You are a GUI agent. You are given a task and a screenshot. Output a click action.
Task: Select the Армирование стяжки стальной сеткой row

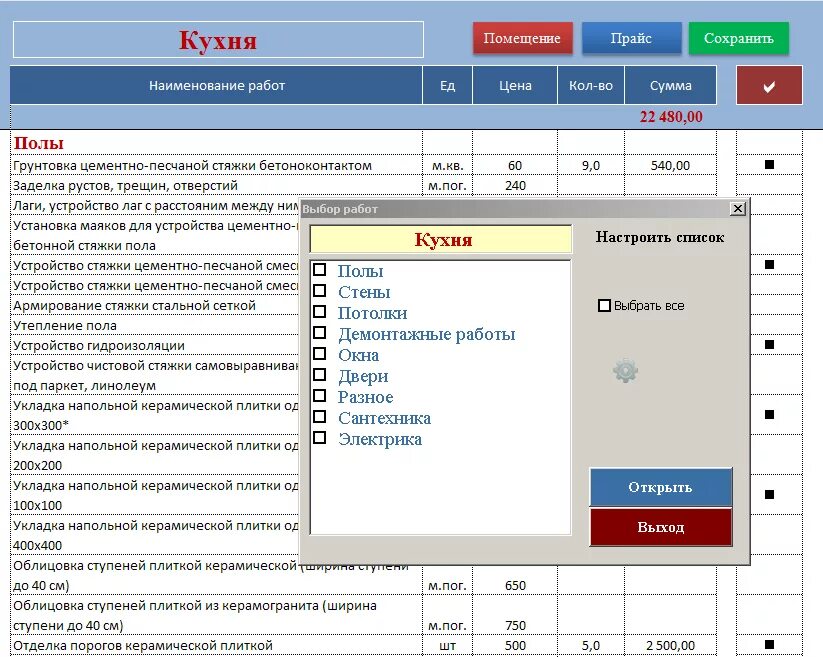tap(134, 305)
